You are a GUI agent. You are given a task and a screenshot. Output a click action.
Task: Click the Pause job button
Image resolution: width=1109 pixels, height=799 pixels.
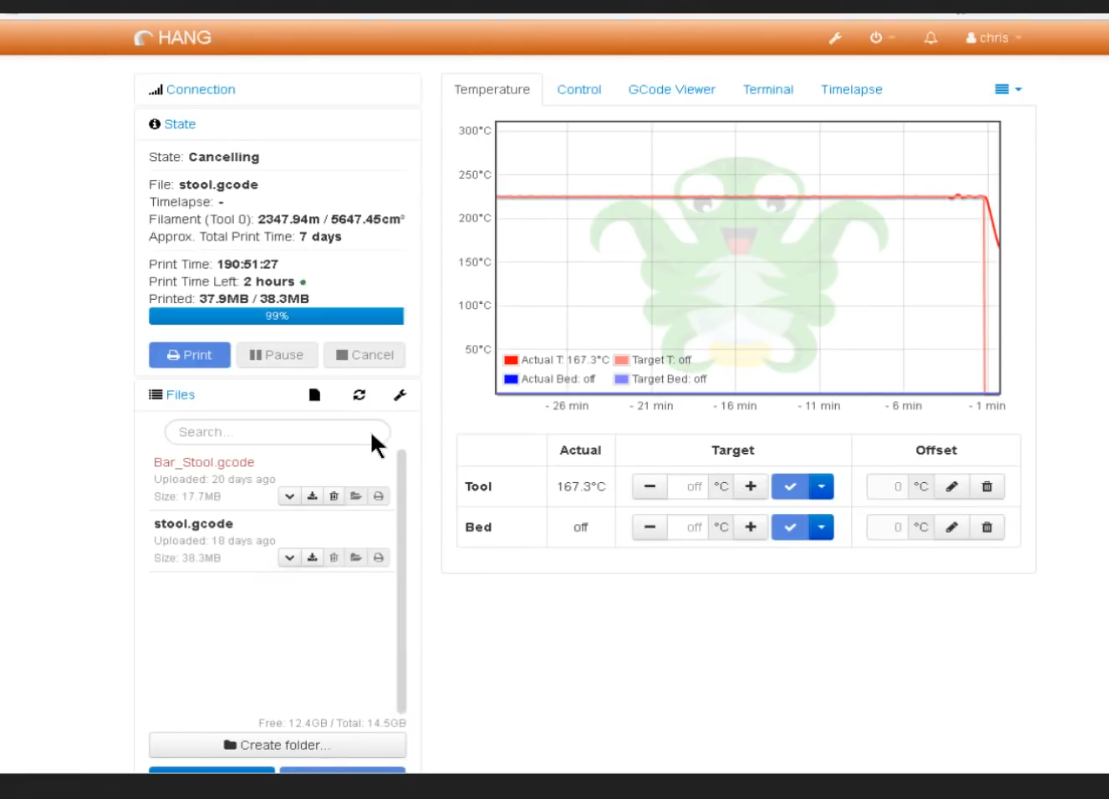click(277, 355)
